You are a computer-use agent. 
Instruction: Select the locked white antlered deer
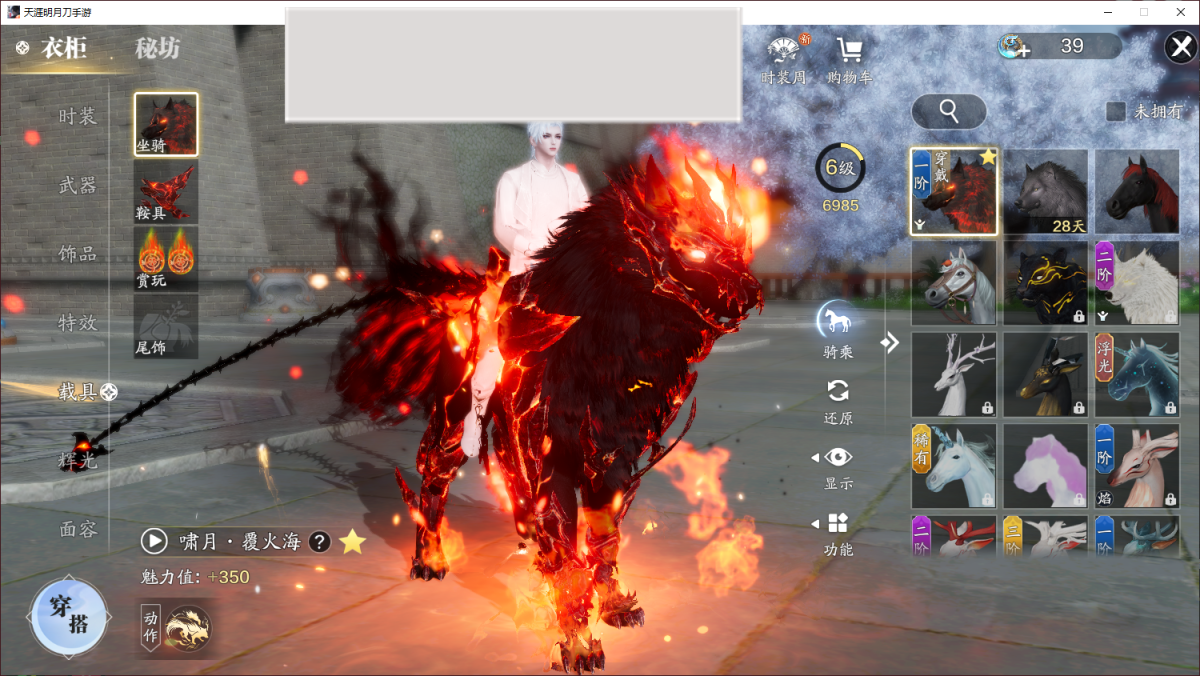[954, 375]
